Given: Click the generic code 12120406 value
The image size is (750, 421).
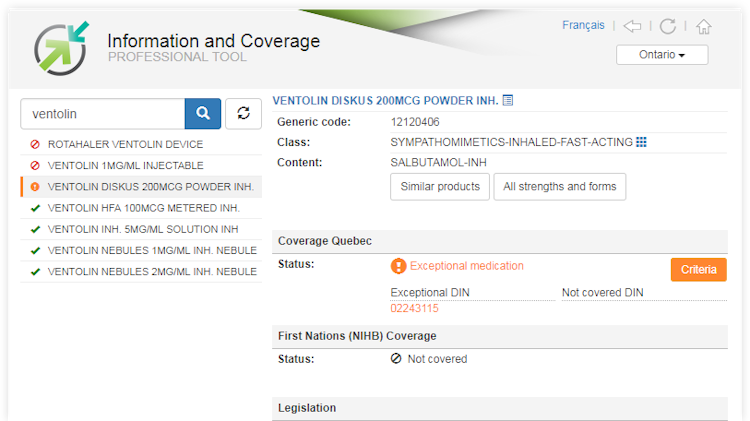Looking at the screenshot, I should 415,122.
